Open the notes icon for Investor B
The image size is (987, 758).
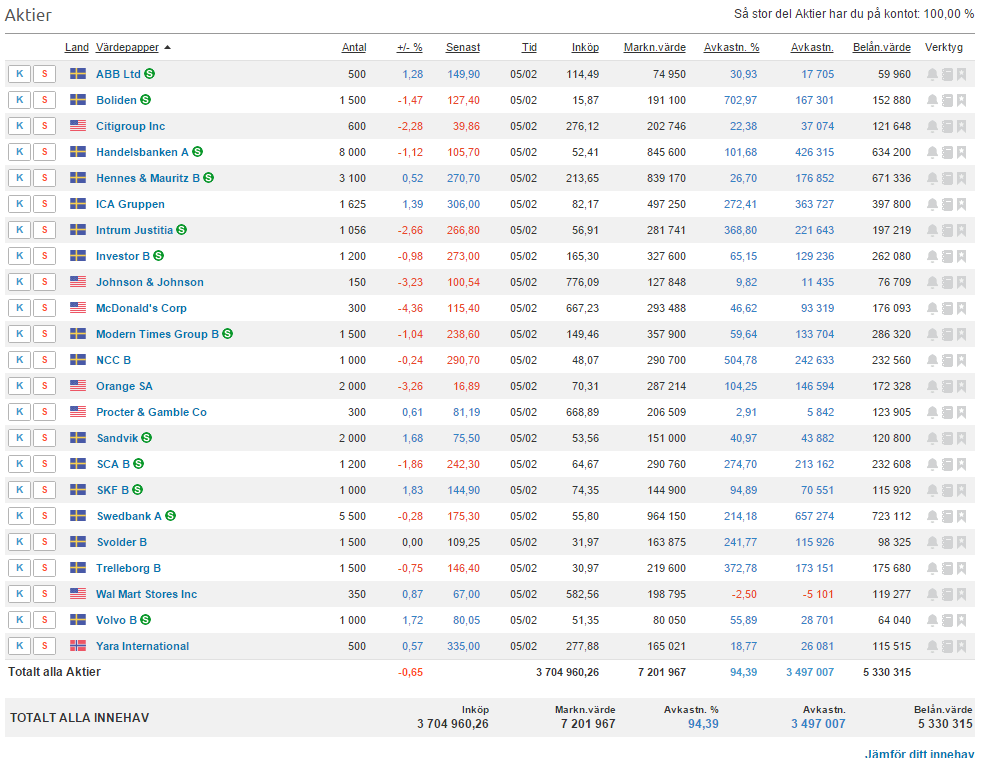947,256
